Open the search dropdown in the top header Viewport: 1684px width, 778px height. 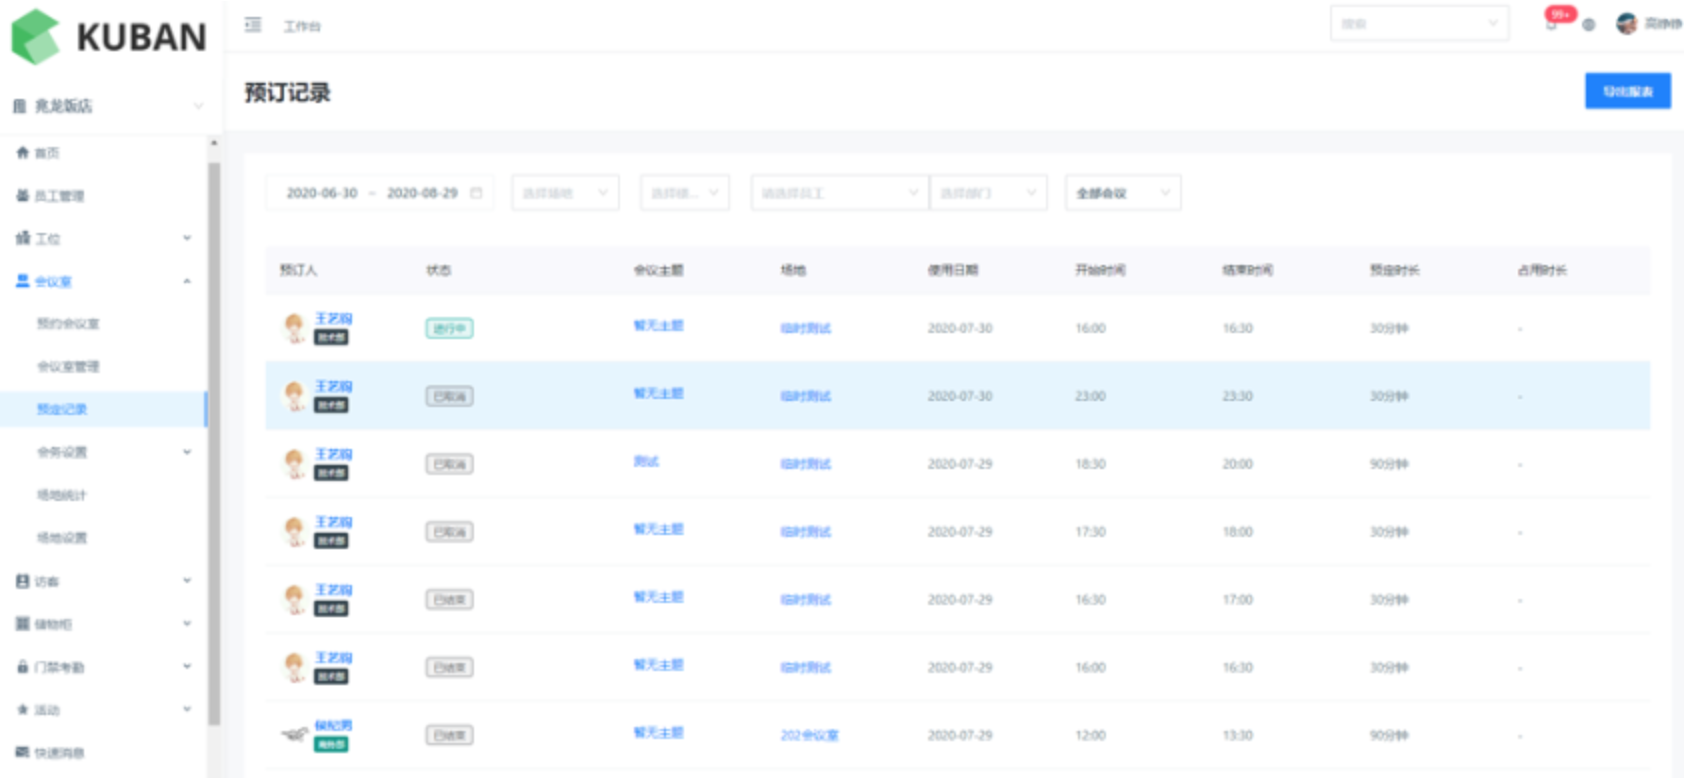[x=1419, y=24]
